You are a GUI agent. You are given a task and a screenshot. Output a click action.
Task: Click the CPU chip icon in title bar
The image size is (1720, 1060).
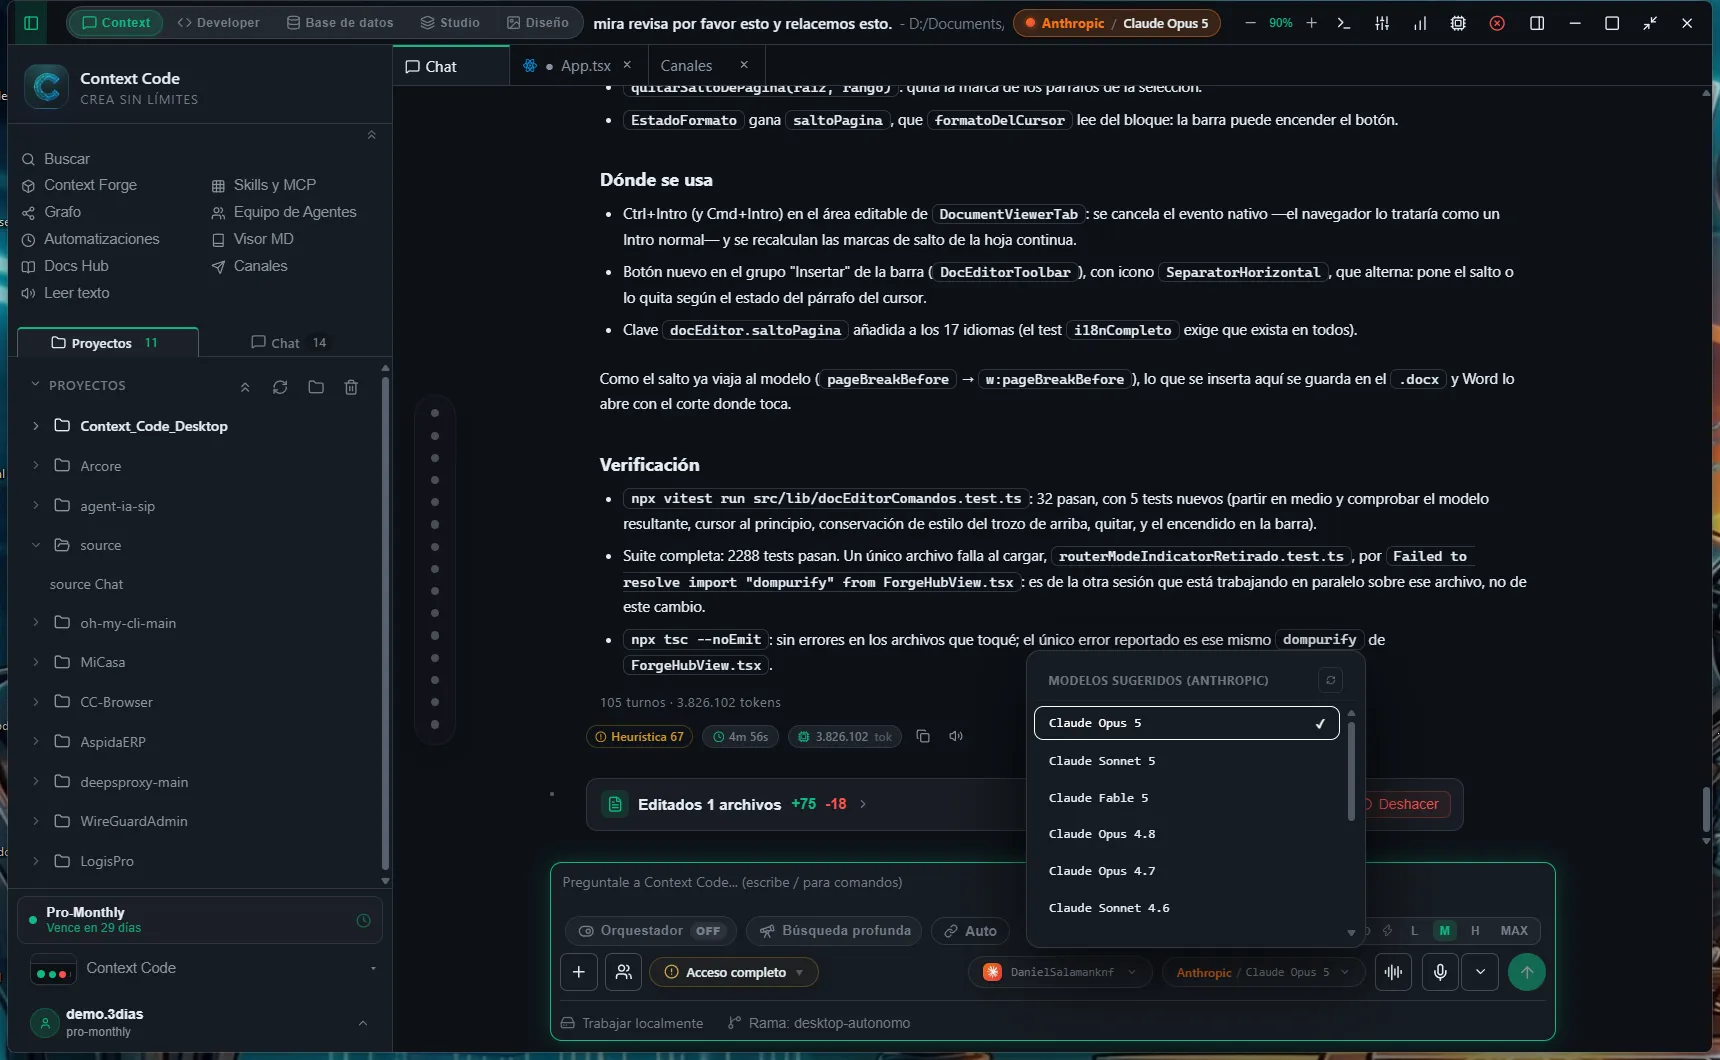[x=1458, y=23]
